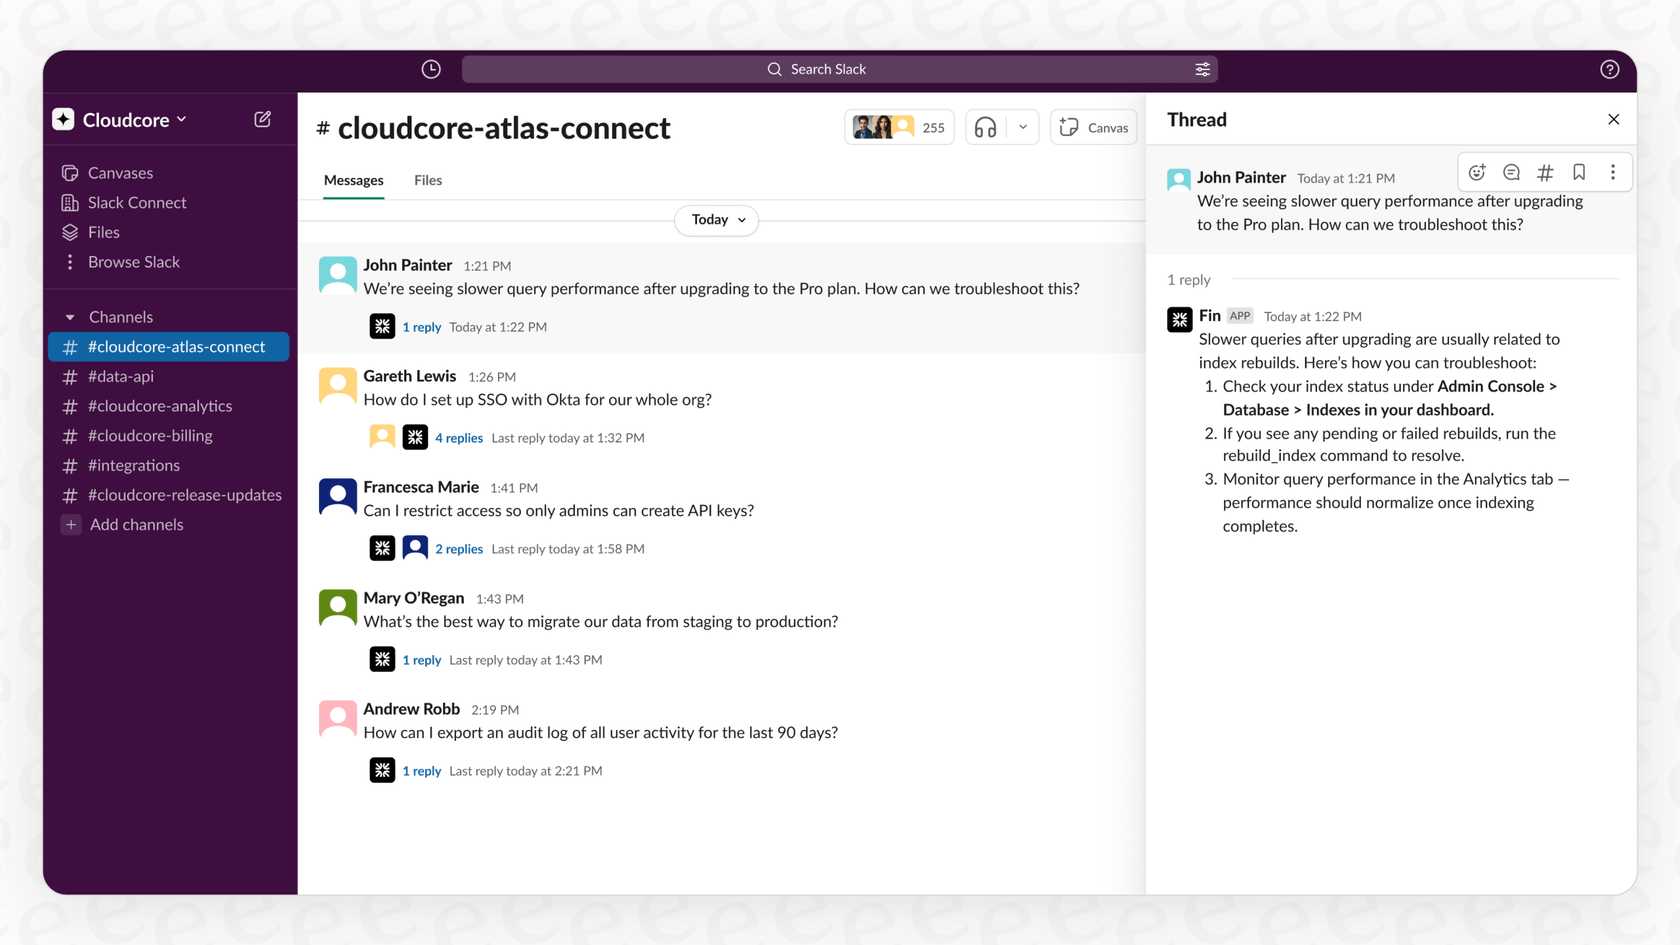This screenshot has width=1680, height=945.
Task: Open the help question mark icon
Action: point(1610,69)
